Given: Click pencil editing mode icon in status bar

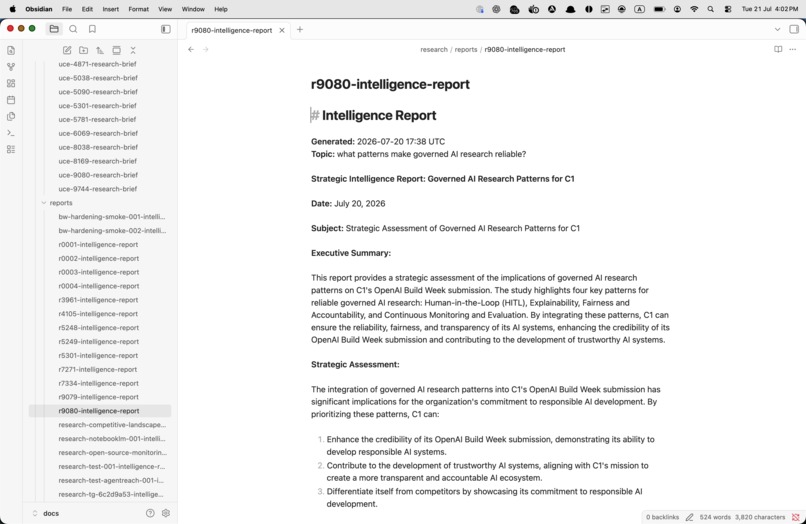Looking at the screenshot, I should 689,517.
